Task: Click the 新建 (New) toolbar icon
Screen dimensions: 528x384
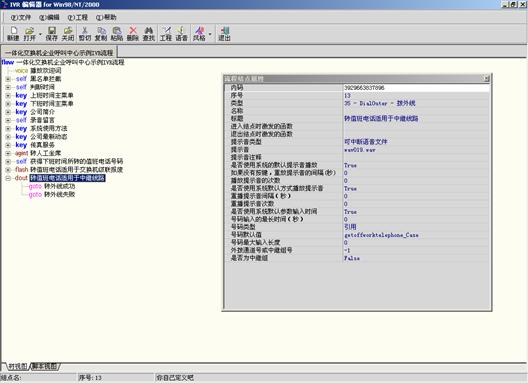Action: tap(13, 34)
